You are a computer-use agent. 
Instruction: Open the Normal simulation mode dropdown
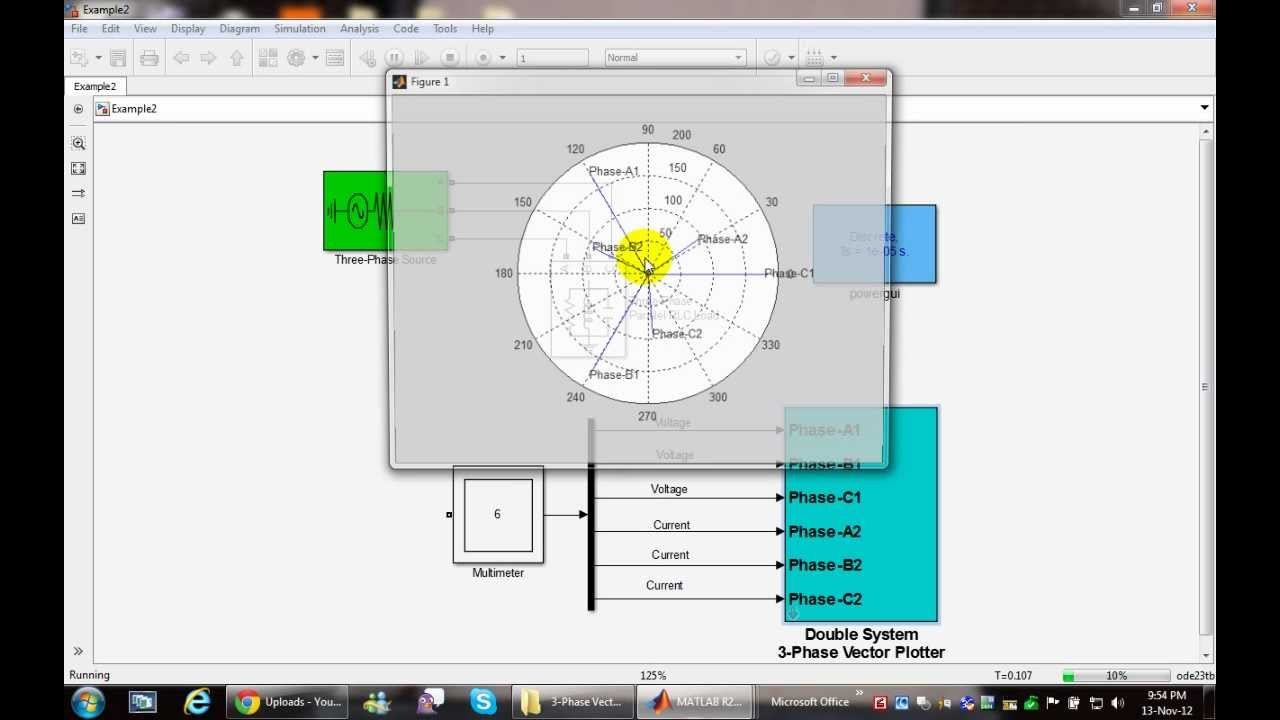pyautogui.click(x=675, y=58)
